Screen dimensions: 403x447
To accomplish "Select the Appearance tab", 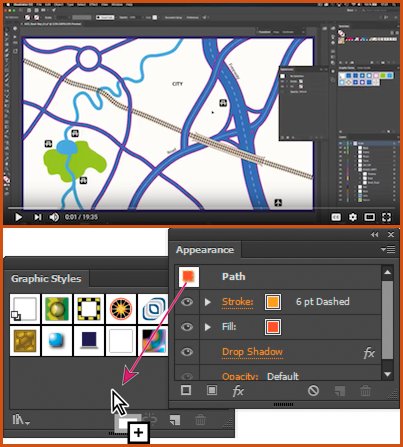I will coord(205,250).
